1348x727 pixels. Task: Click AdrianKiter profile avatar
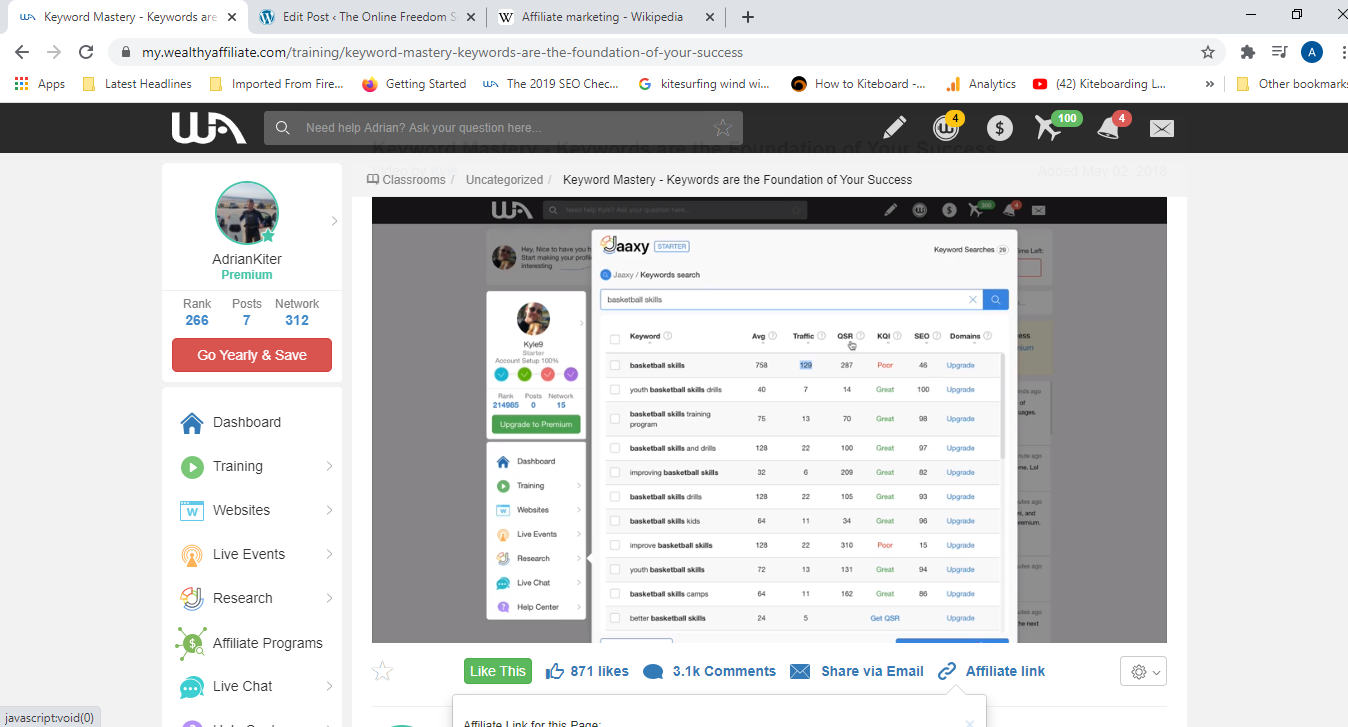[247, 214]
